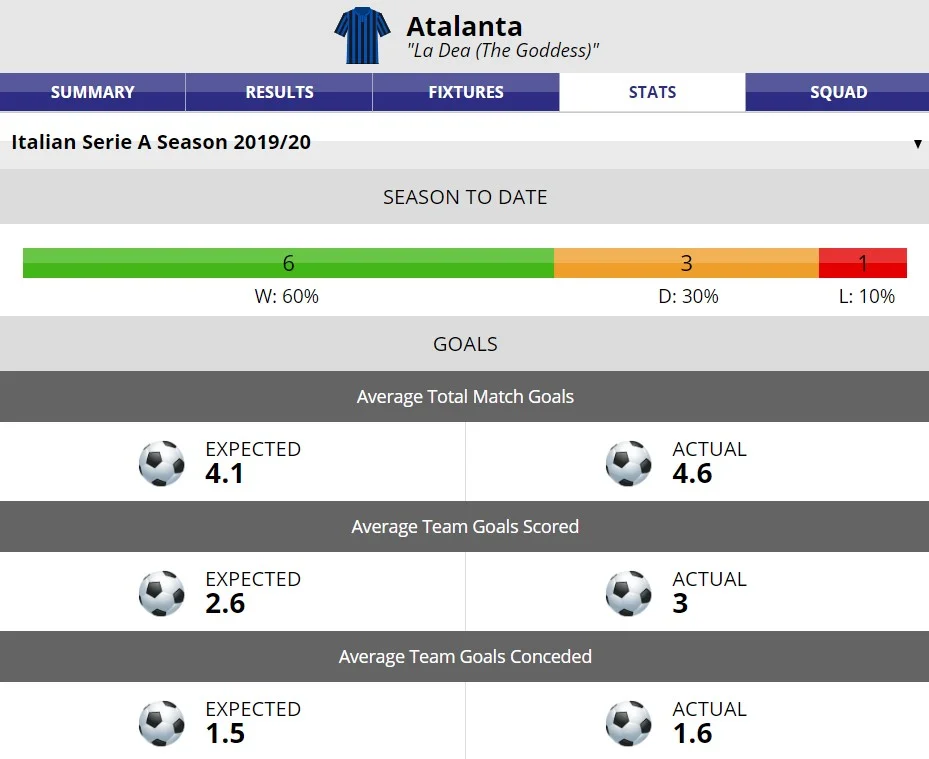Go to the Fixtures tab
Image resolution: width=929 pixels, height=759 pixels.
coord(466,92)
